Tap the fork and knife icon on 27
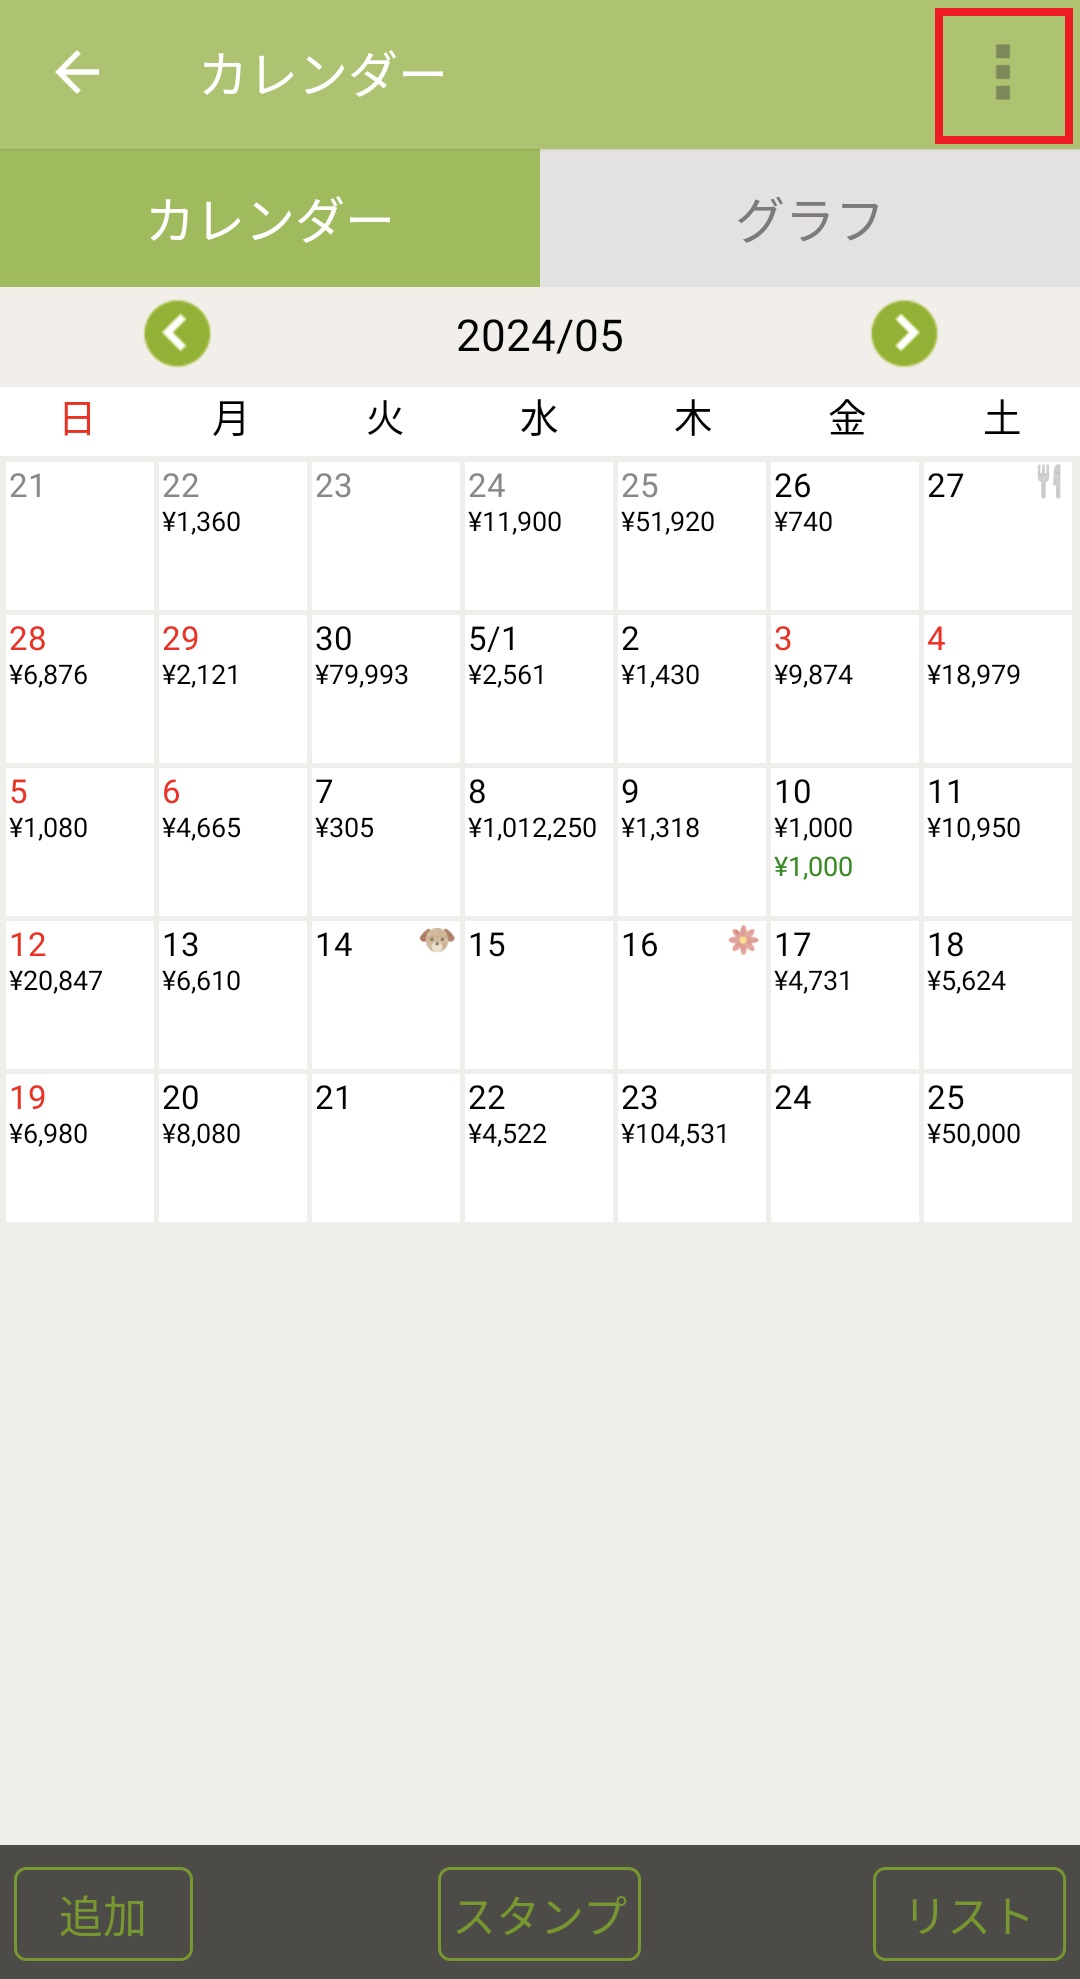1080x1979 pixels. click(1049, 482)
